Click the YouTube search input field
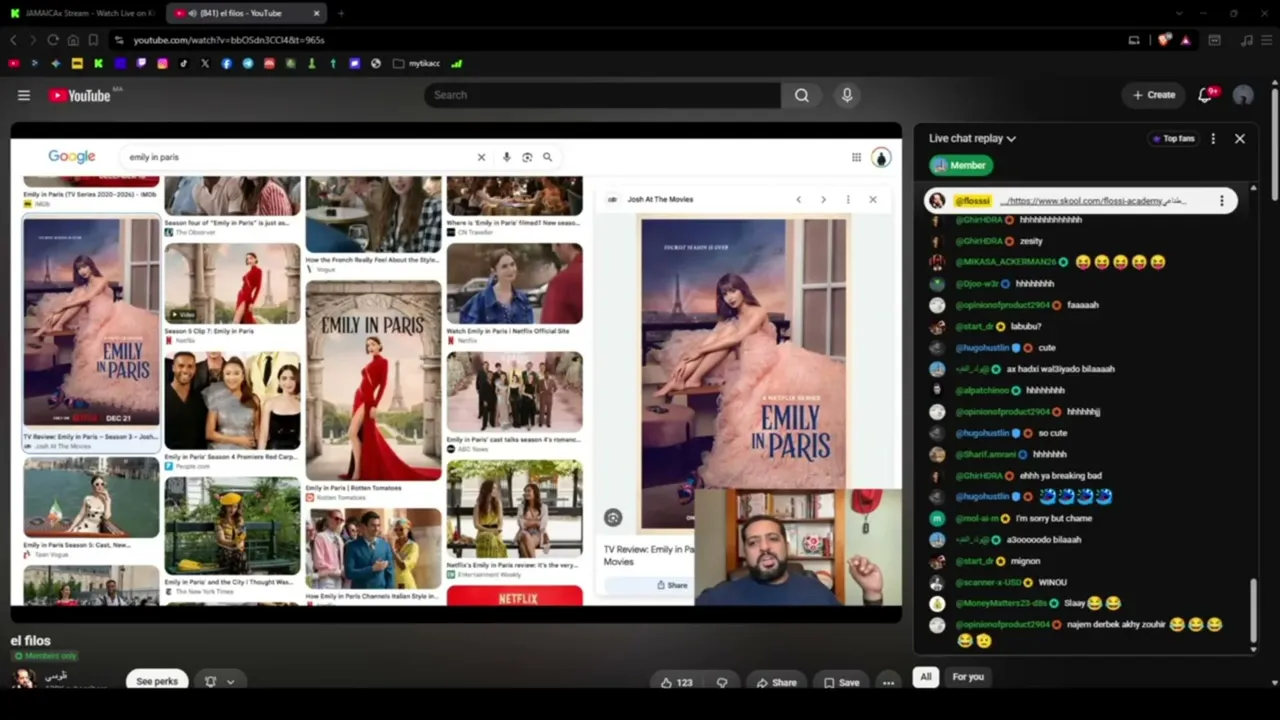 click(602, 95)
